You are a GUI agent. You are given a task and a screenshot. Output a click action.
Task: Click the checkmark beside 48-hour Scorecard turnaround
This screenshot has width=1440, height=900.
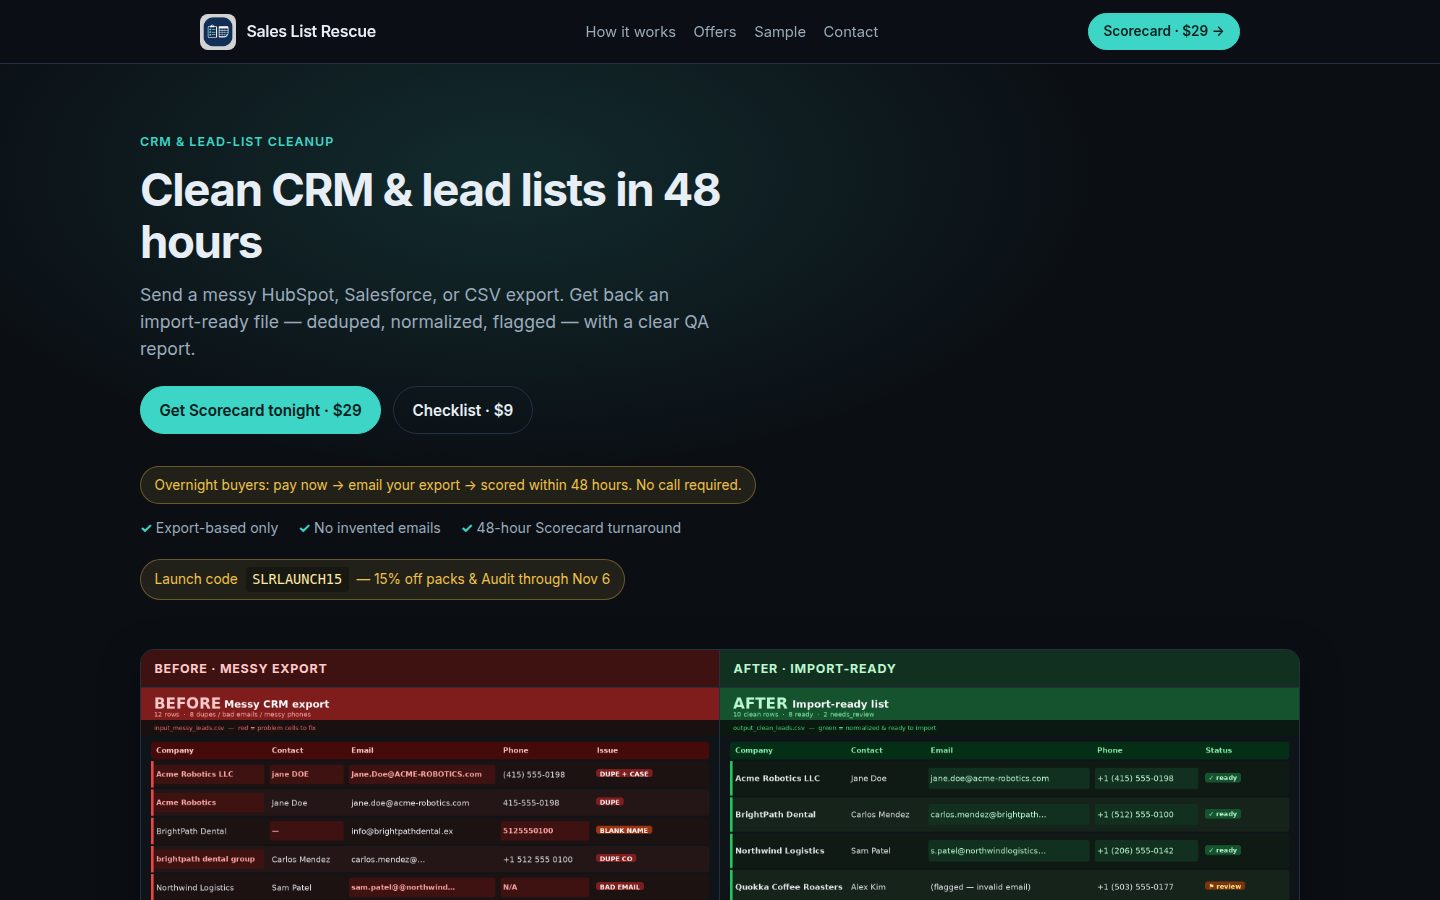[467, 528]
